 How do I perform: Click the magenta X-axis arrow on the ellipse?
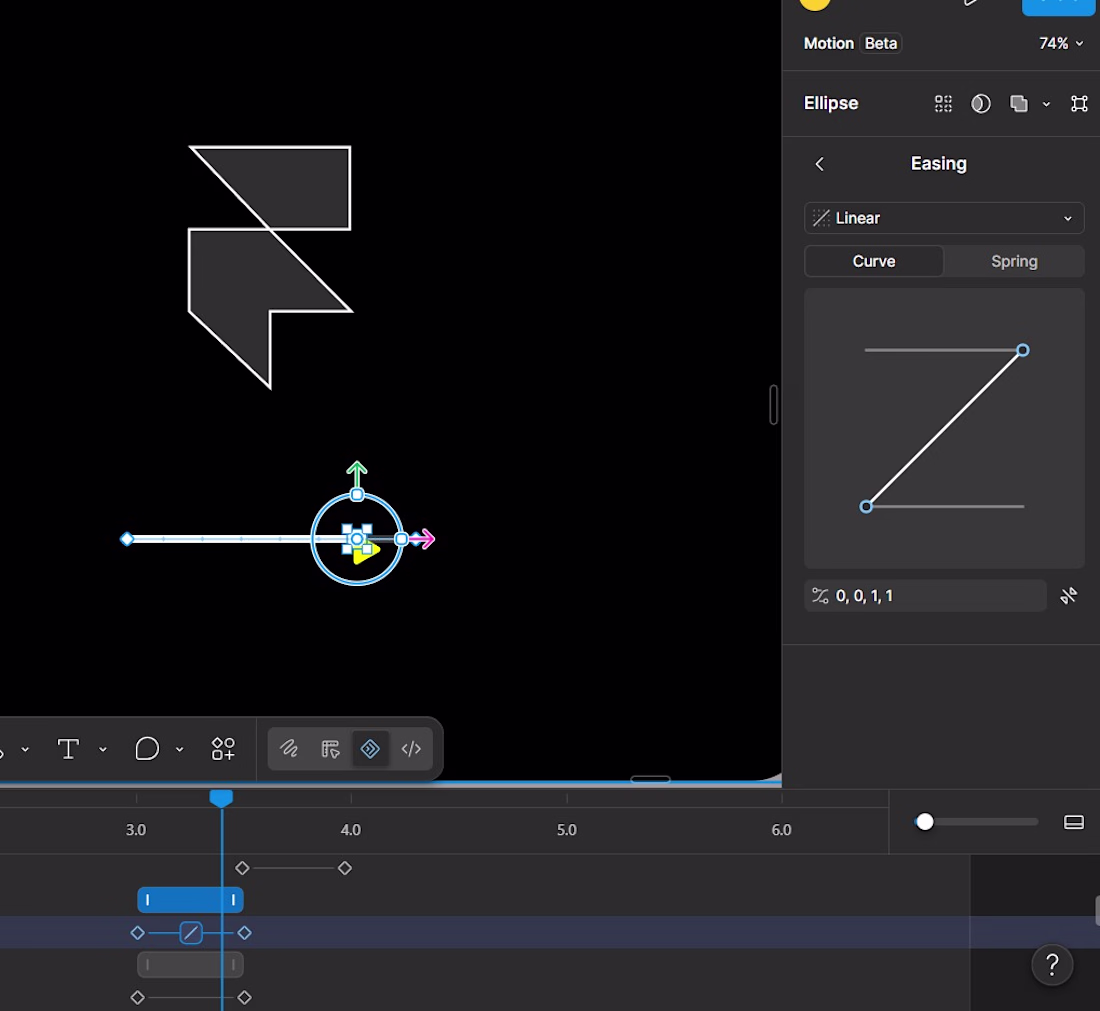pos(424,539)
